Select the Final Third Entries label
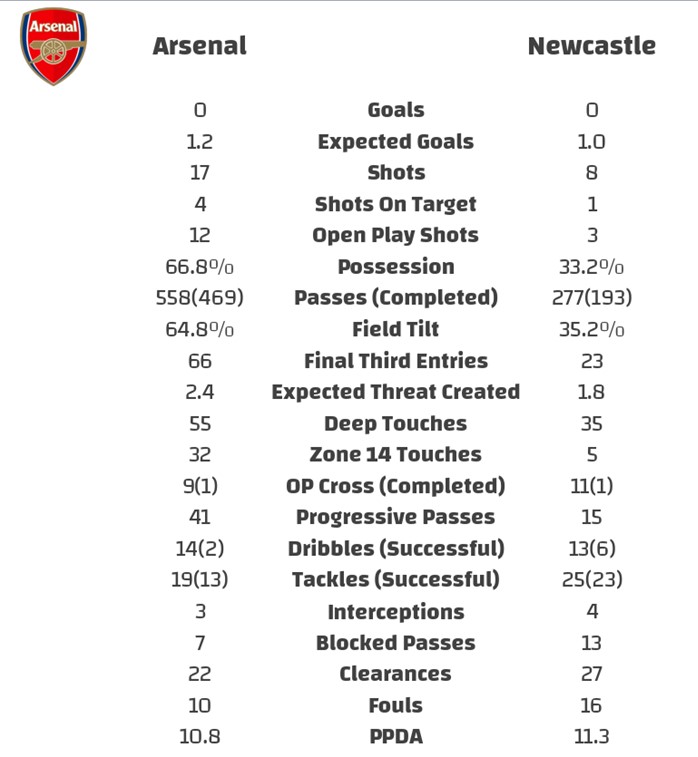 tap(396, 361)
